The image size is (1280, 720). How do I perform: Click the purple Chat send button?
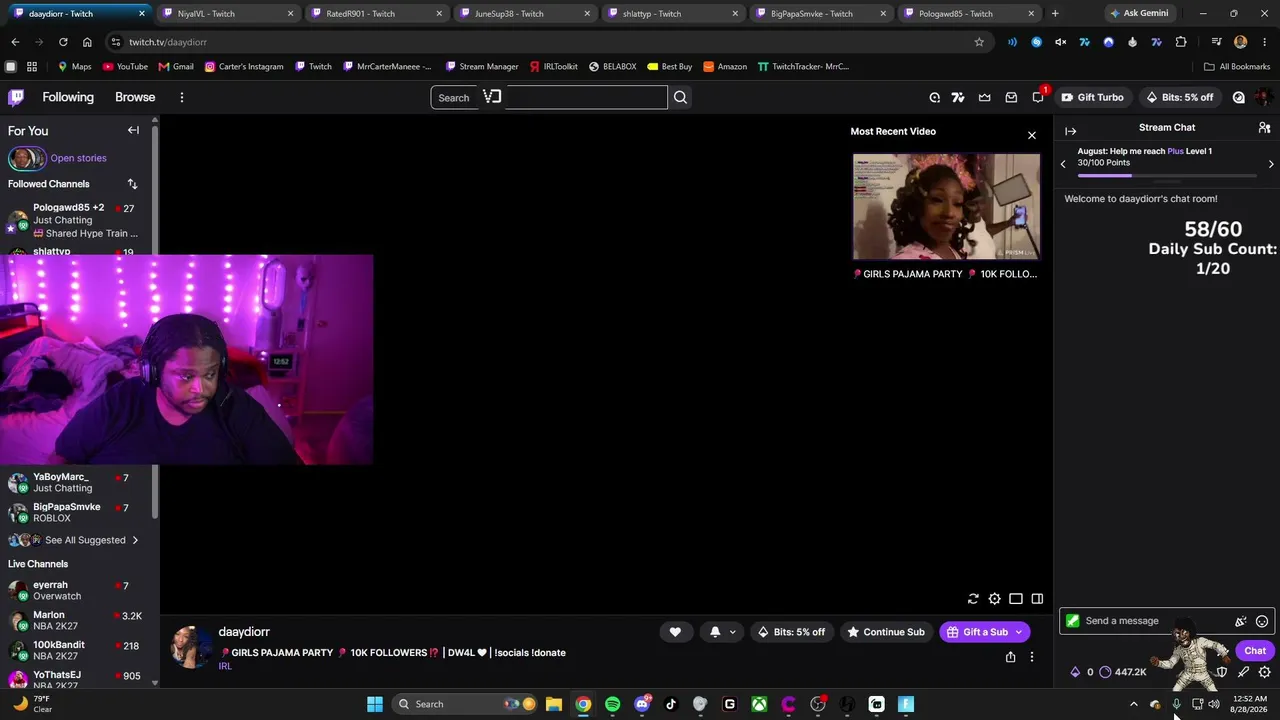(1255, 651)
